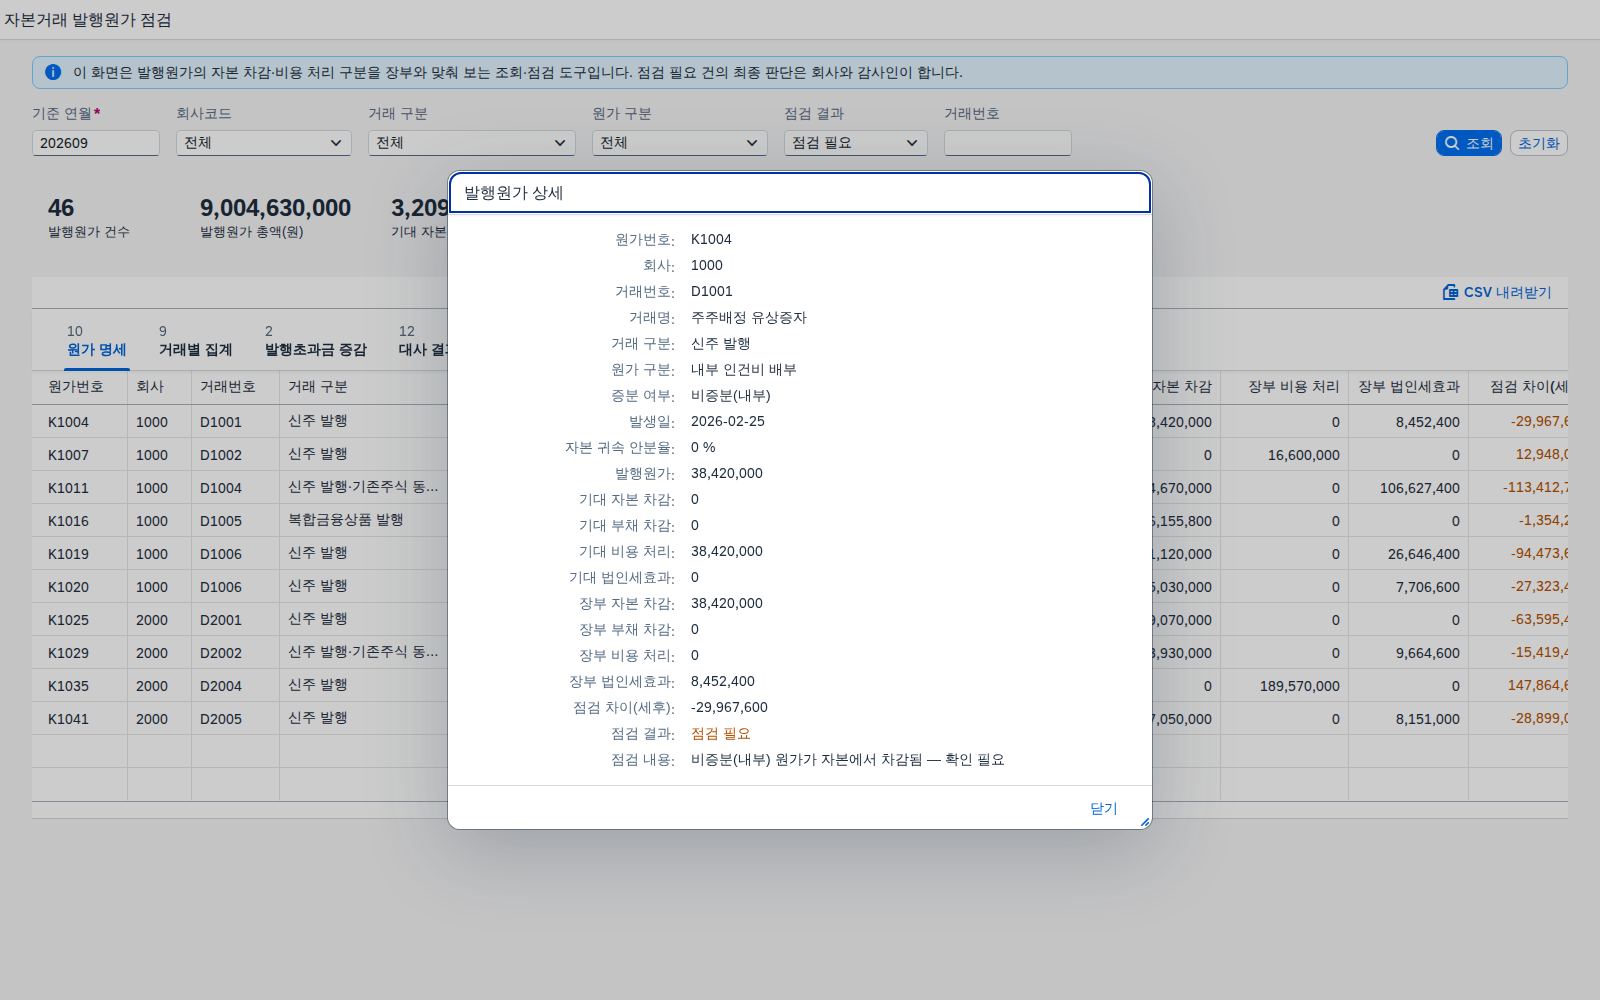The height and width of the screenshot is (1000, 1600).
Task: Select the K1011 row cell
Action: [x=80, y=488]
